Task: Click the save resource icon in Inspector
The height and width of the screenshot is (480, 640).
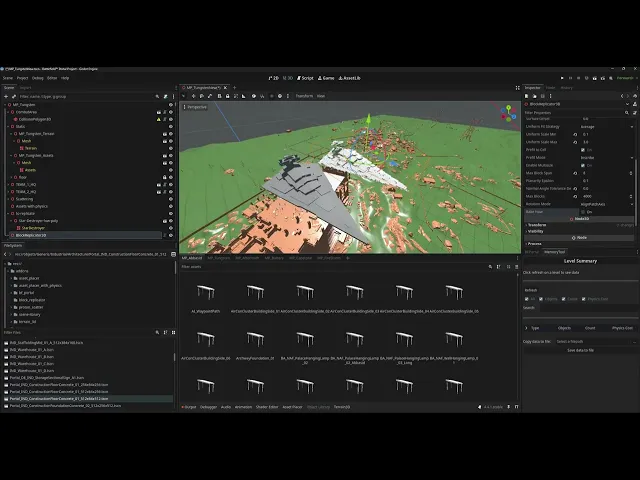Action: (542, 96)
